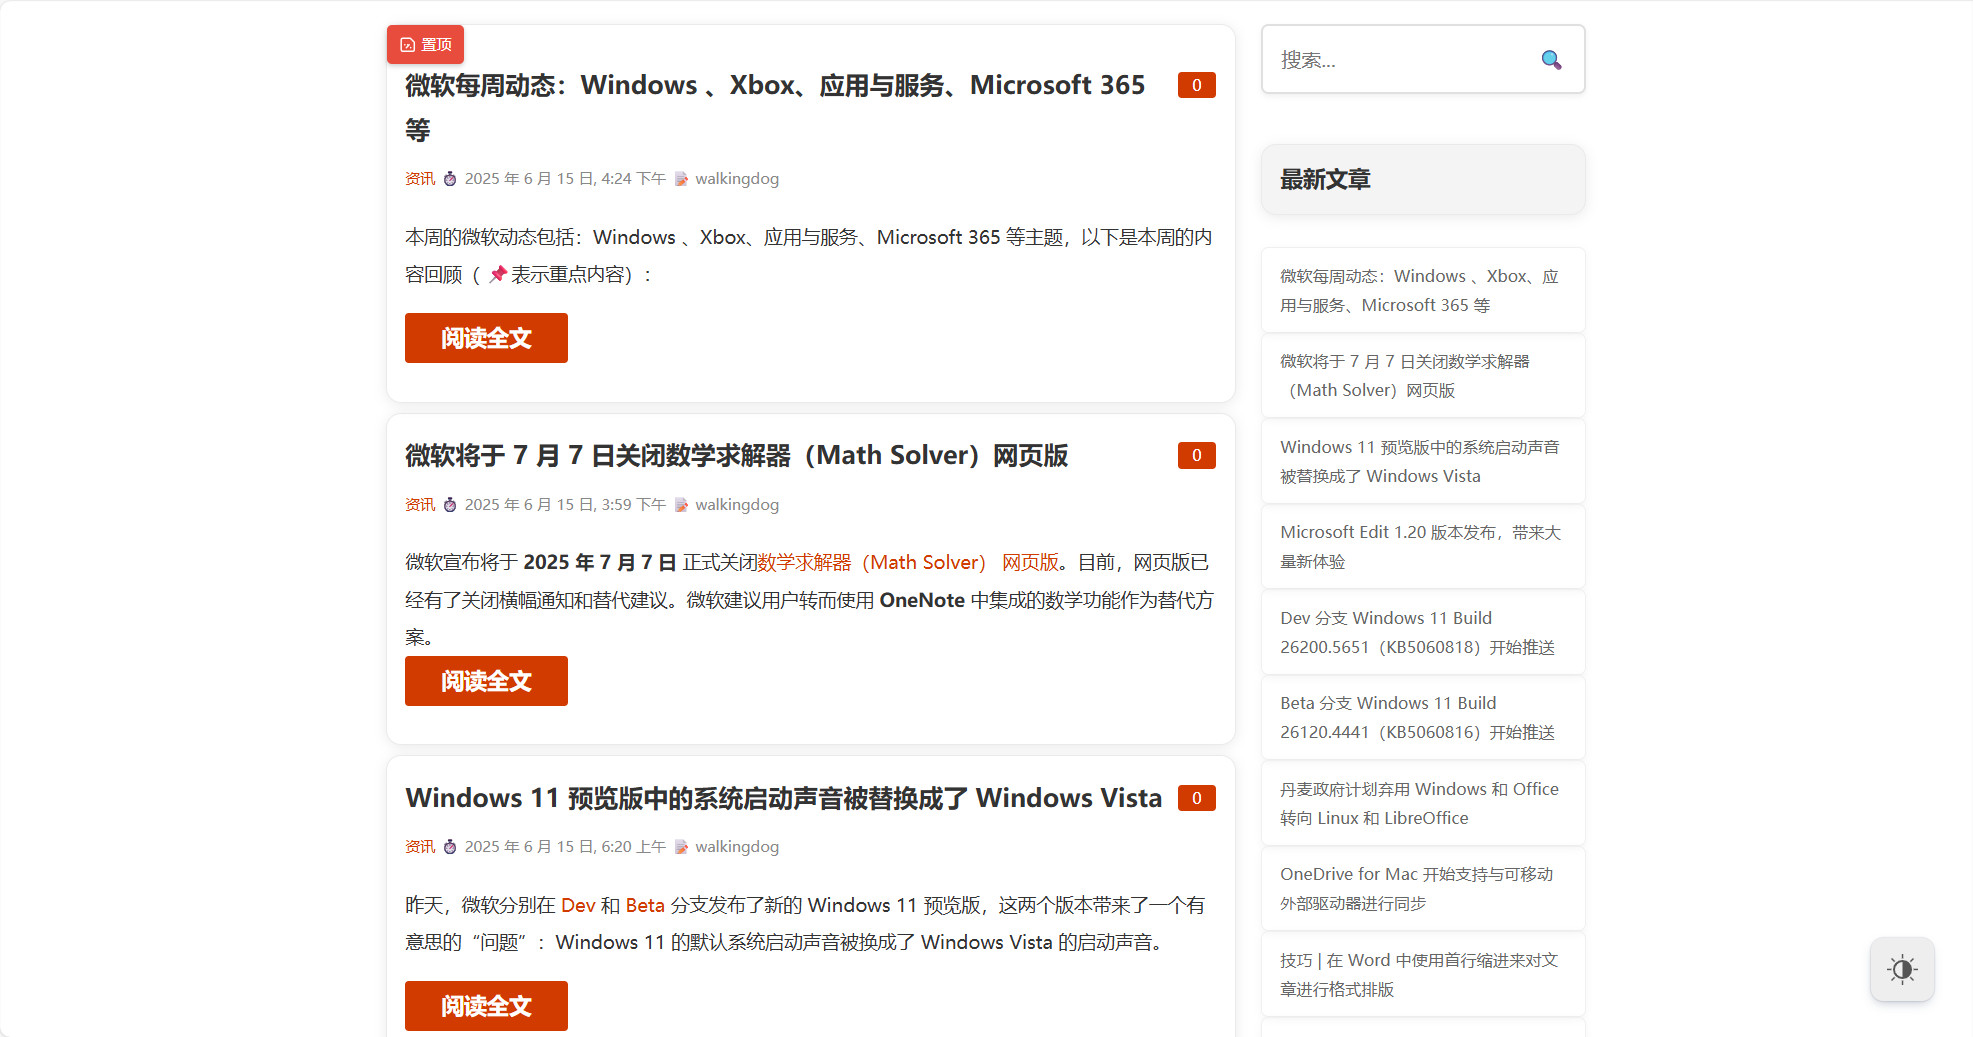Click the author icon on the 3:59 下午 post
The image size is (1973, 1037).
[681, 505]
